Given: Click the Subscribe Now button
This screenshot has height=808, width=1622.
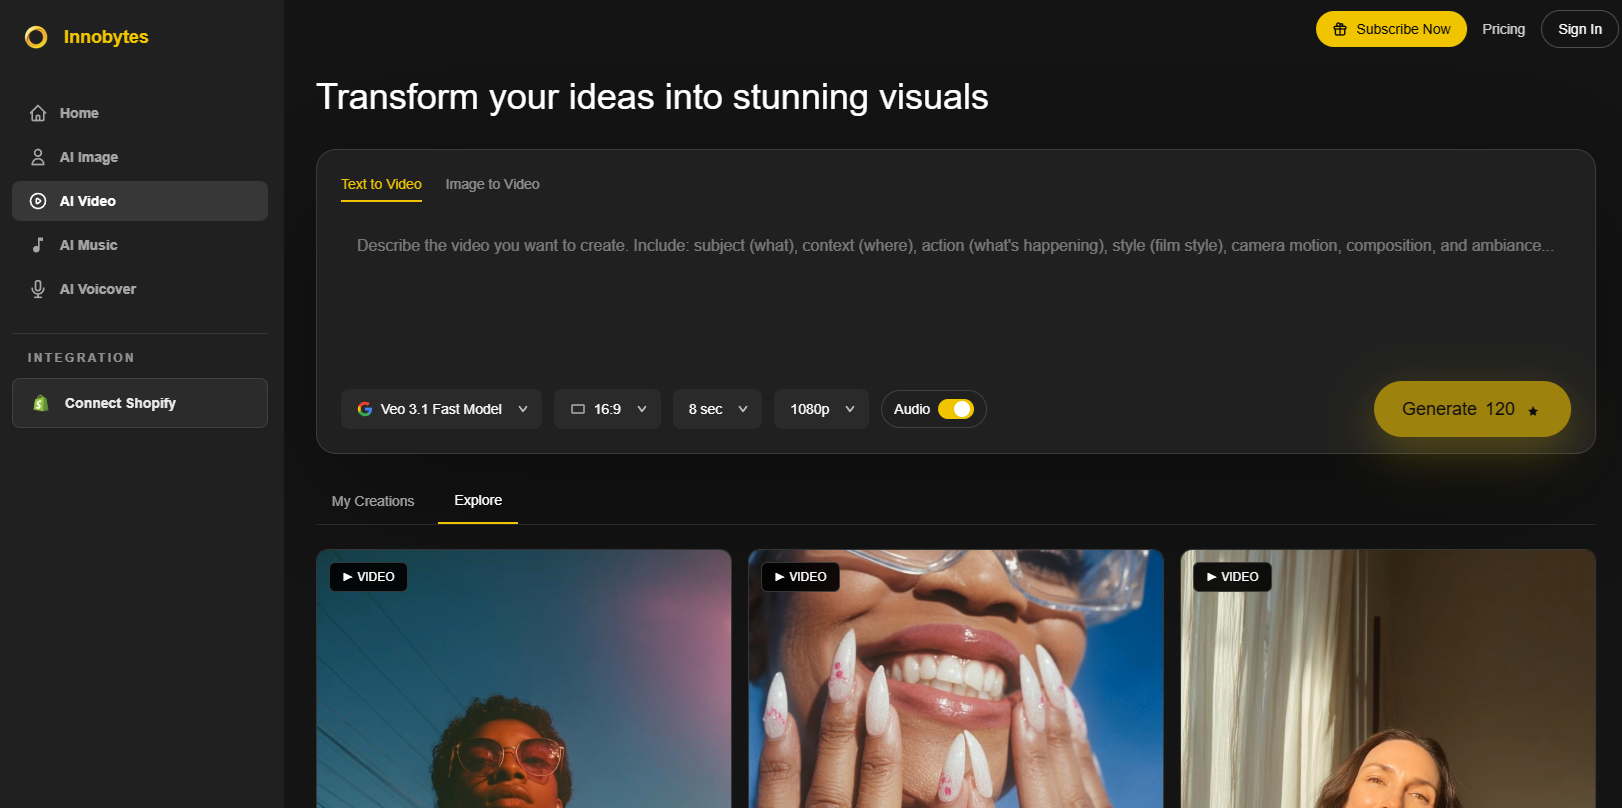Looking at the screenshot, I should click(1391, 29).
